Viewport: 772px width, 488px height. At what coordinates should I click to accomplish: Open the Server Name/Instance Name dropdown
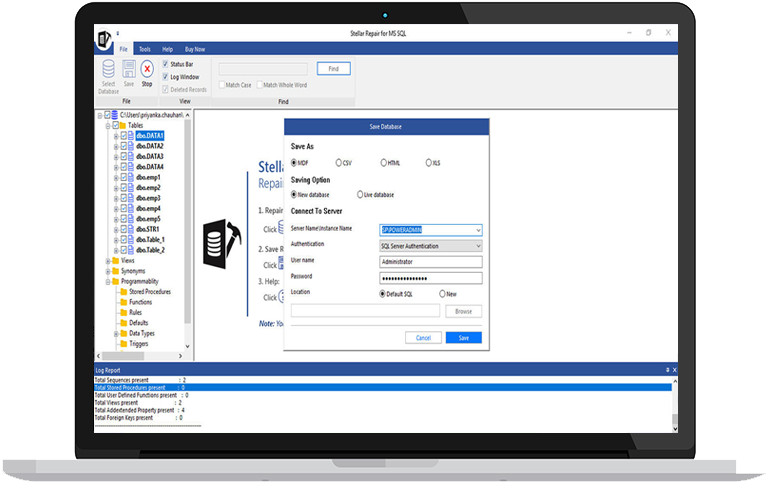478,230
